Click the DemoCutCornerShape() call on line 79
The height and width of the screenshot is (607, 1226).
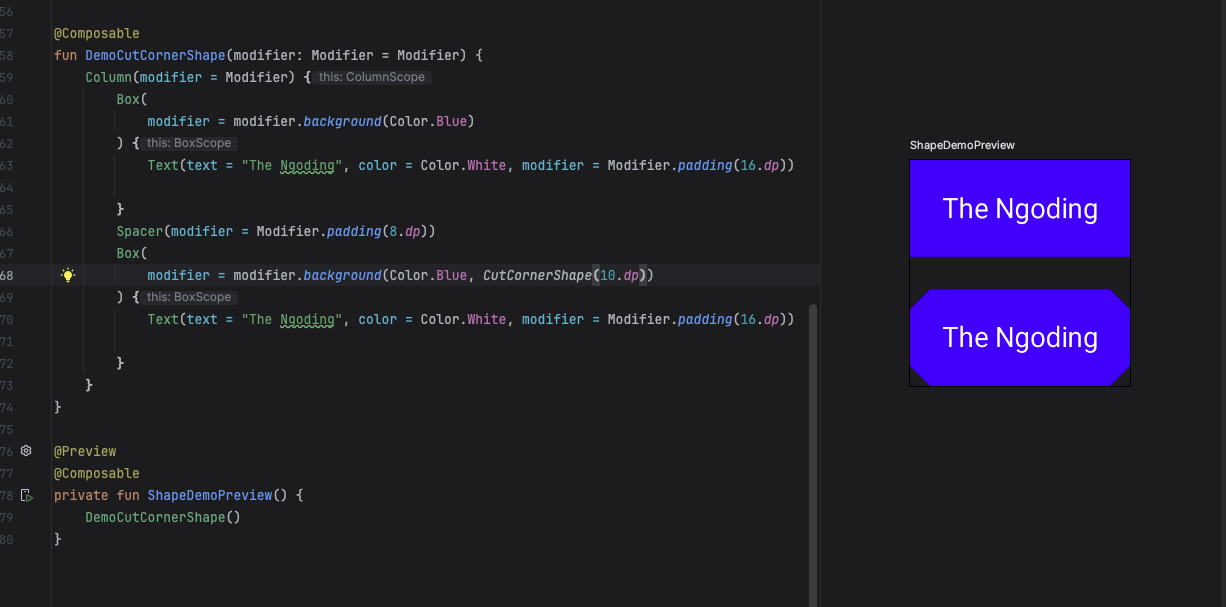coord(162,517)
